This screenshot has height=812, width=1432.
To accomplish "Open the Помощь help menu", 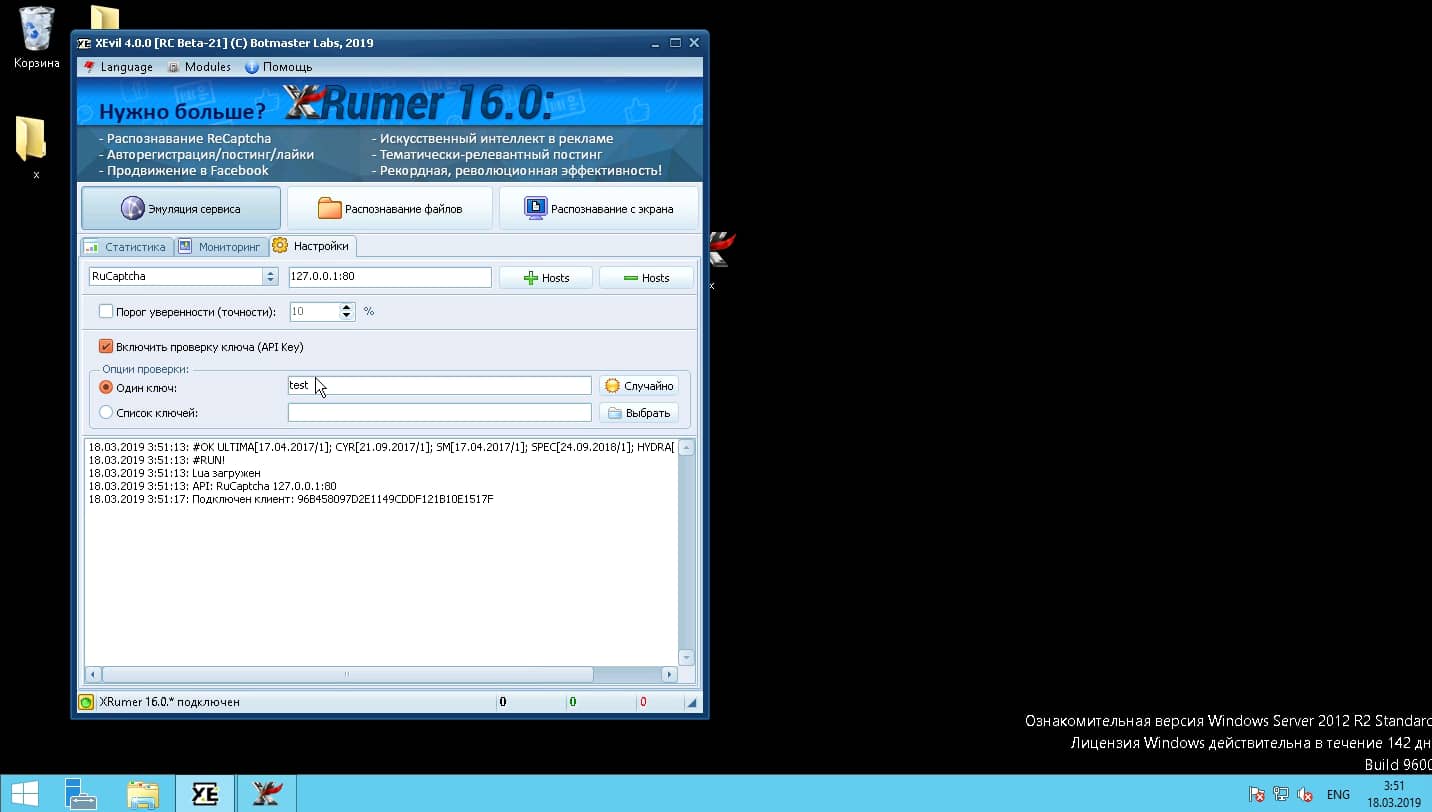I will pyautogui.click(x=279, y=67).
